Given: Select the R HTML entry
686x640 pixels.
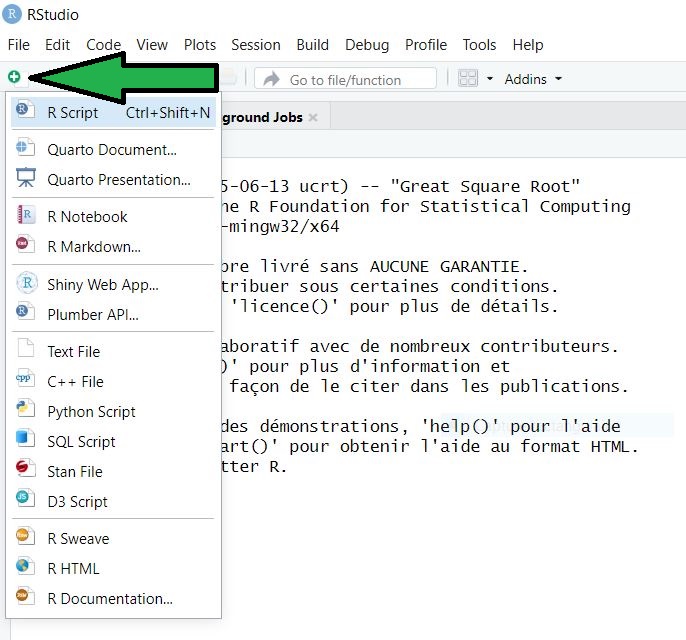Looking at the screenshot, I should click(113, 568).
